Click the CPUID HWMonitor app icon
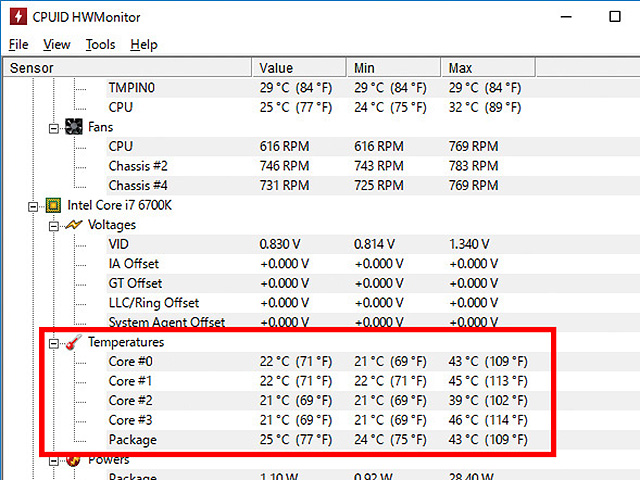 click(x=18, y=17)
